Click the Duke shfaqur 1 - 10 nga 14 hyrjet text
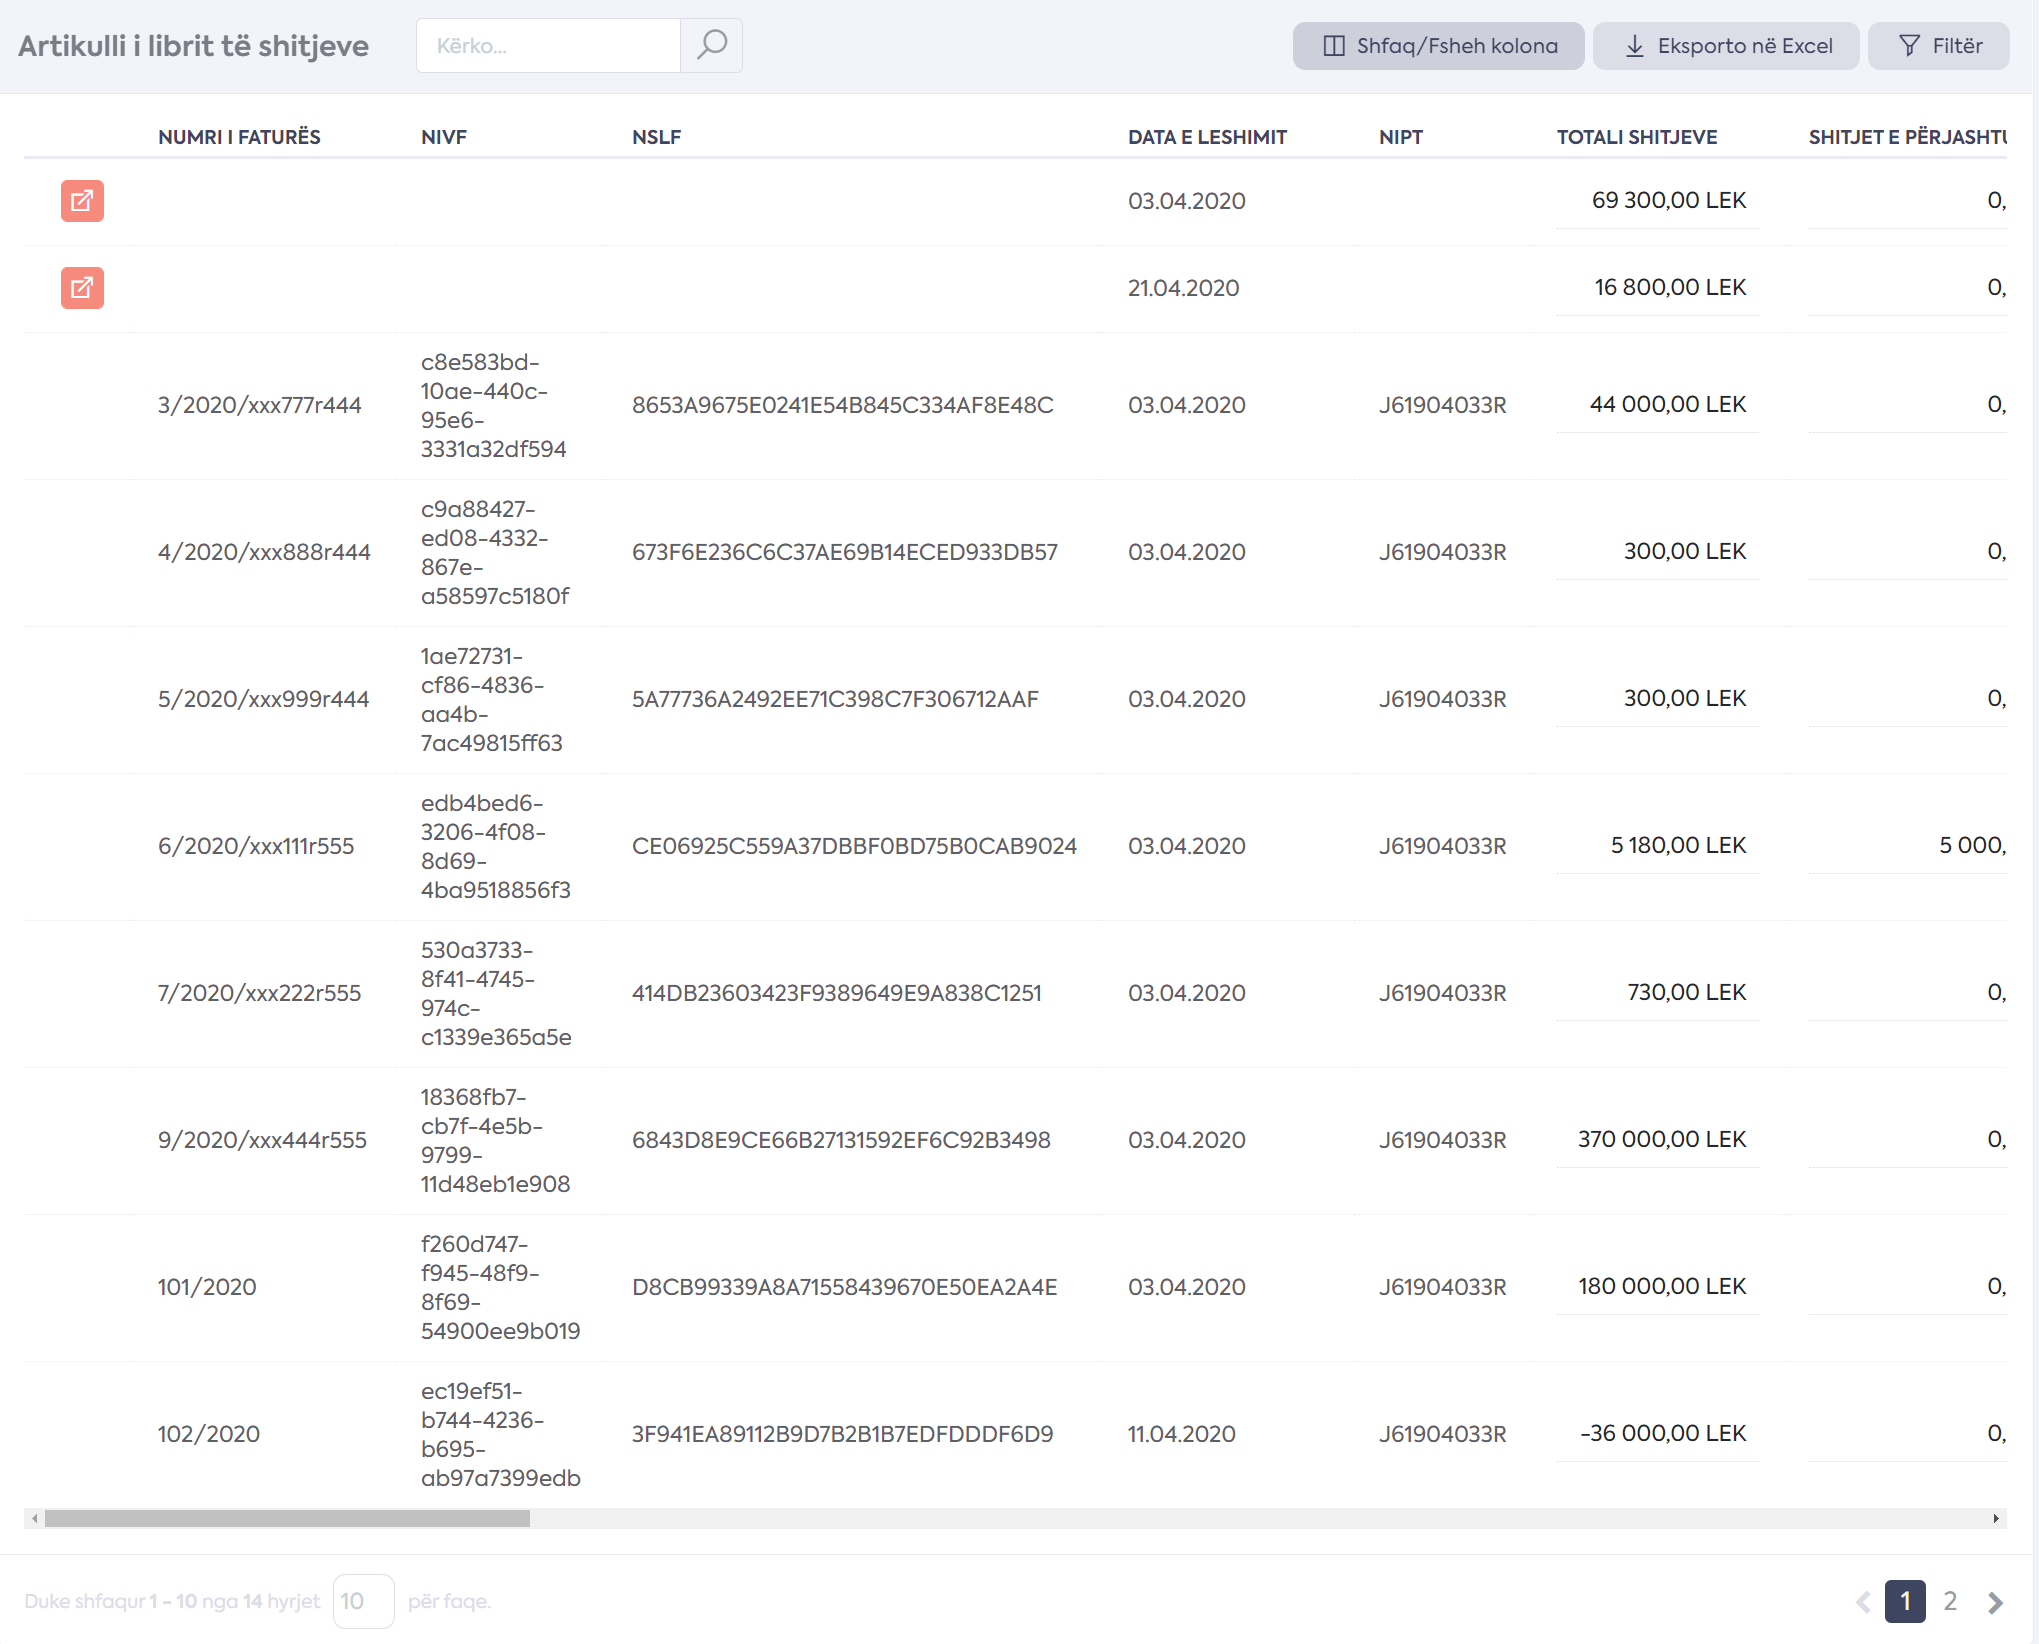2039x1644 pixels. click(x=172, y=1601)
